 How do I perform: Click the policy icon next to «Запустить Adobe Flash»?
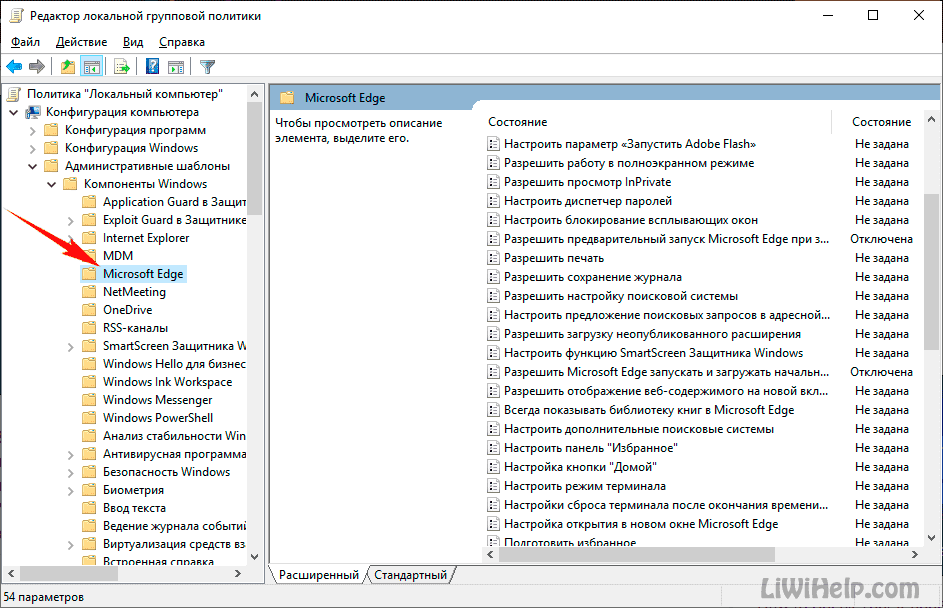point(493,144)
